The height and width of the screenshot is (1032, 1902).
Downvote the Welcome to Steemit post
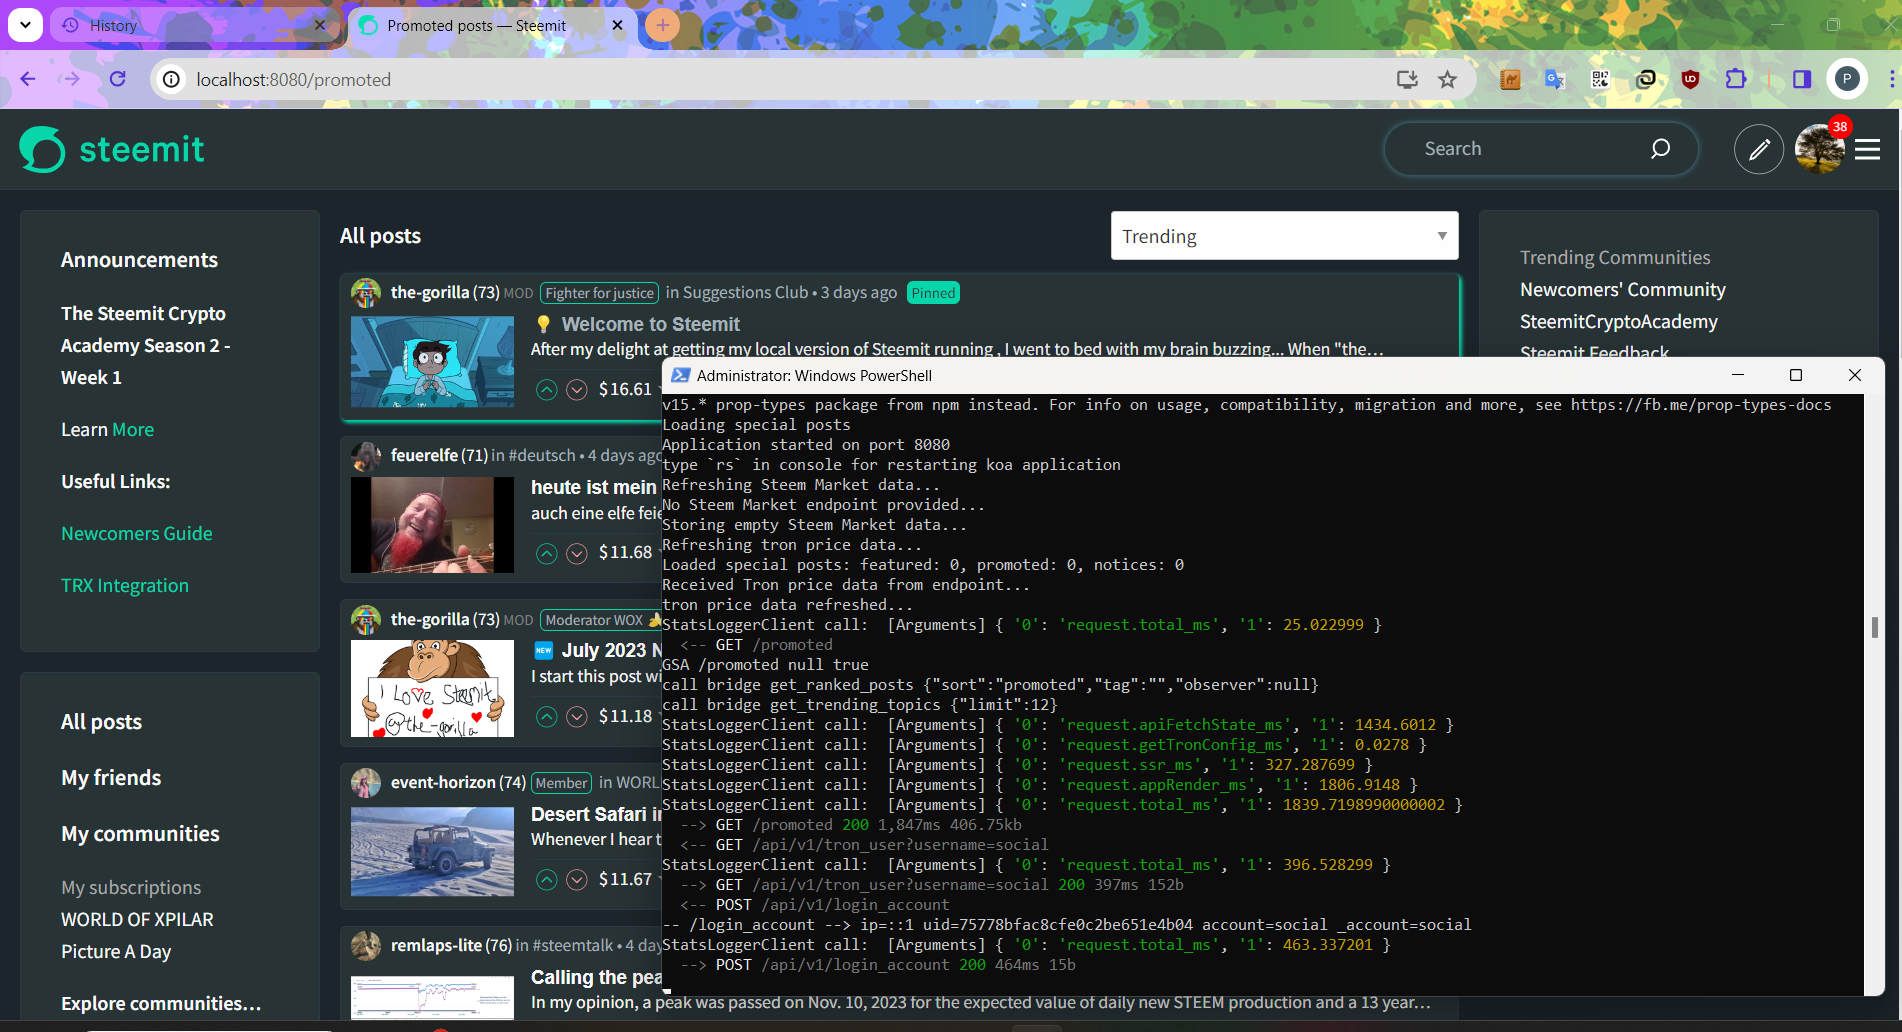point(577,390)
